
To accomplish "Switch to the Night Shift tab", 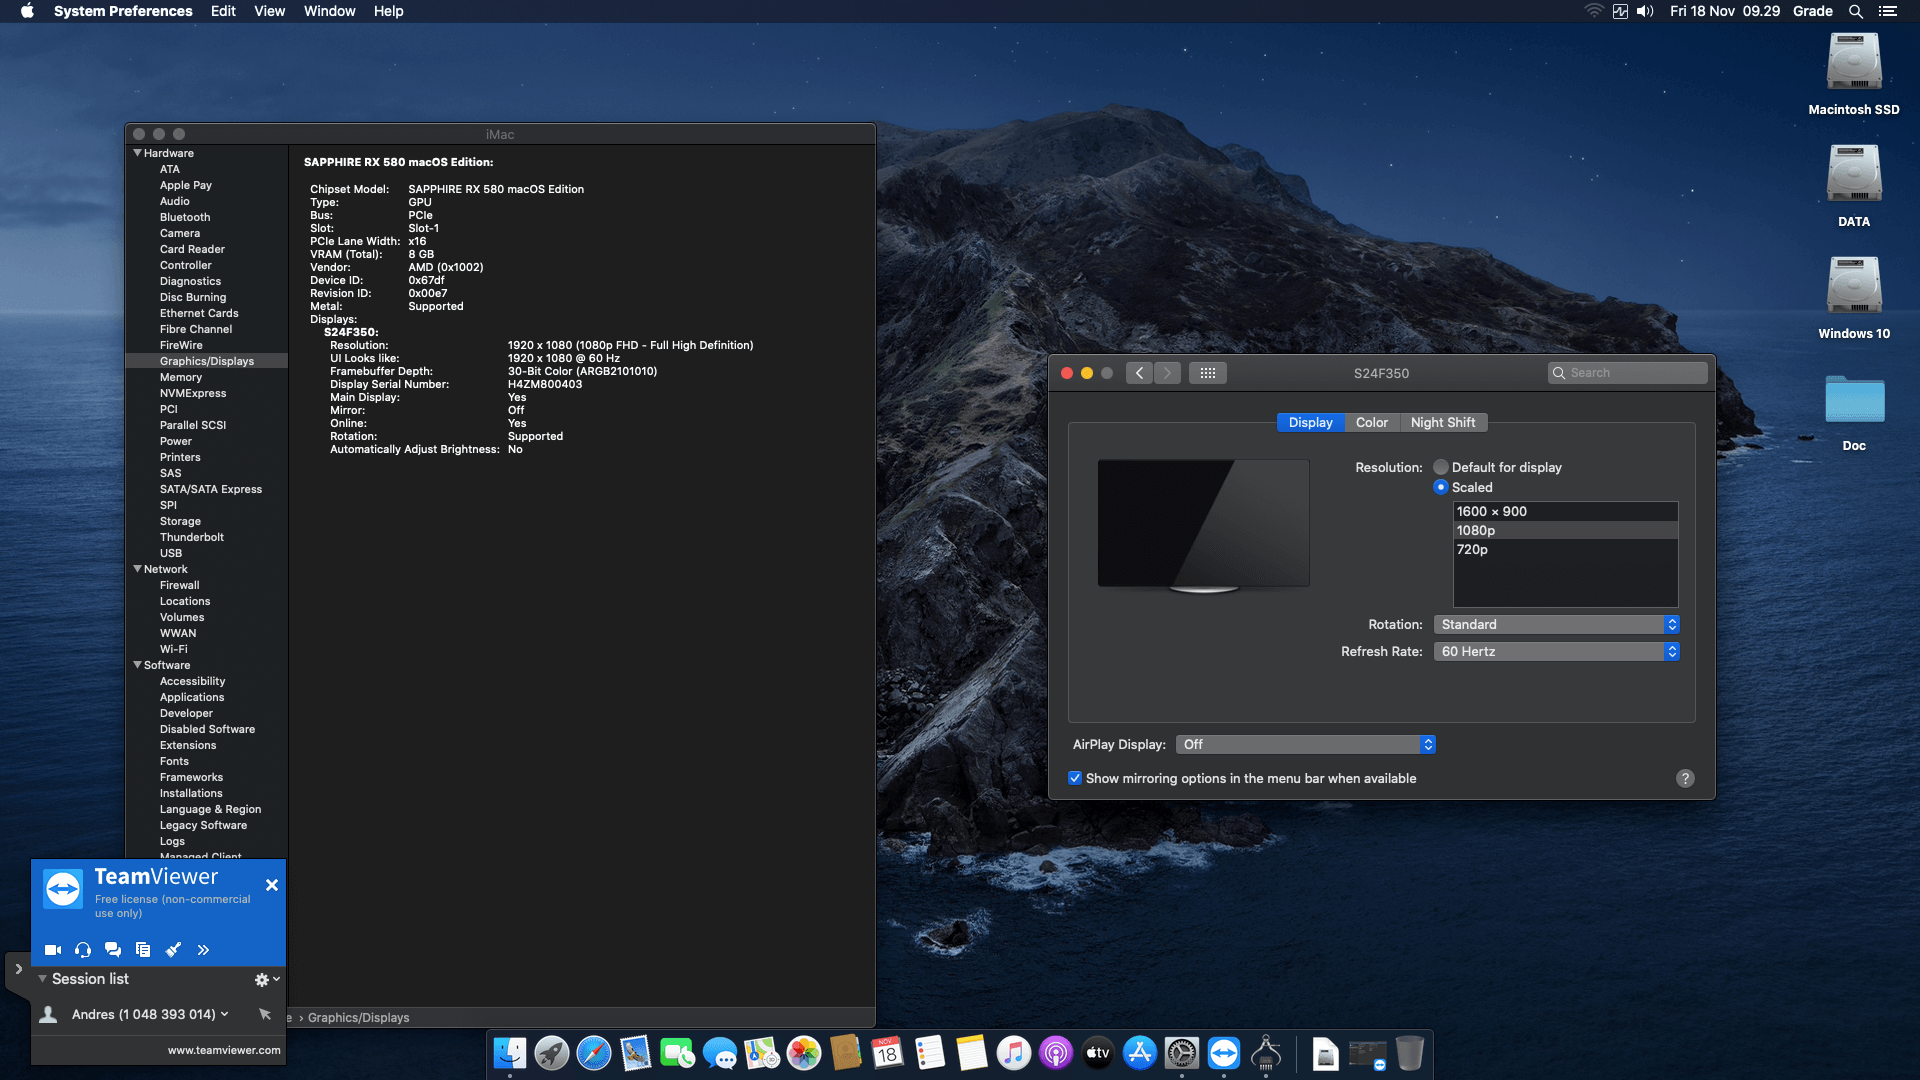I will [x=1443, y=422].
